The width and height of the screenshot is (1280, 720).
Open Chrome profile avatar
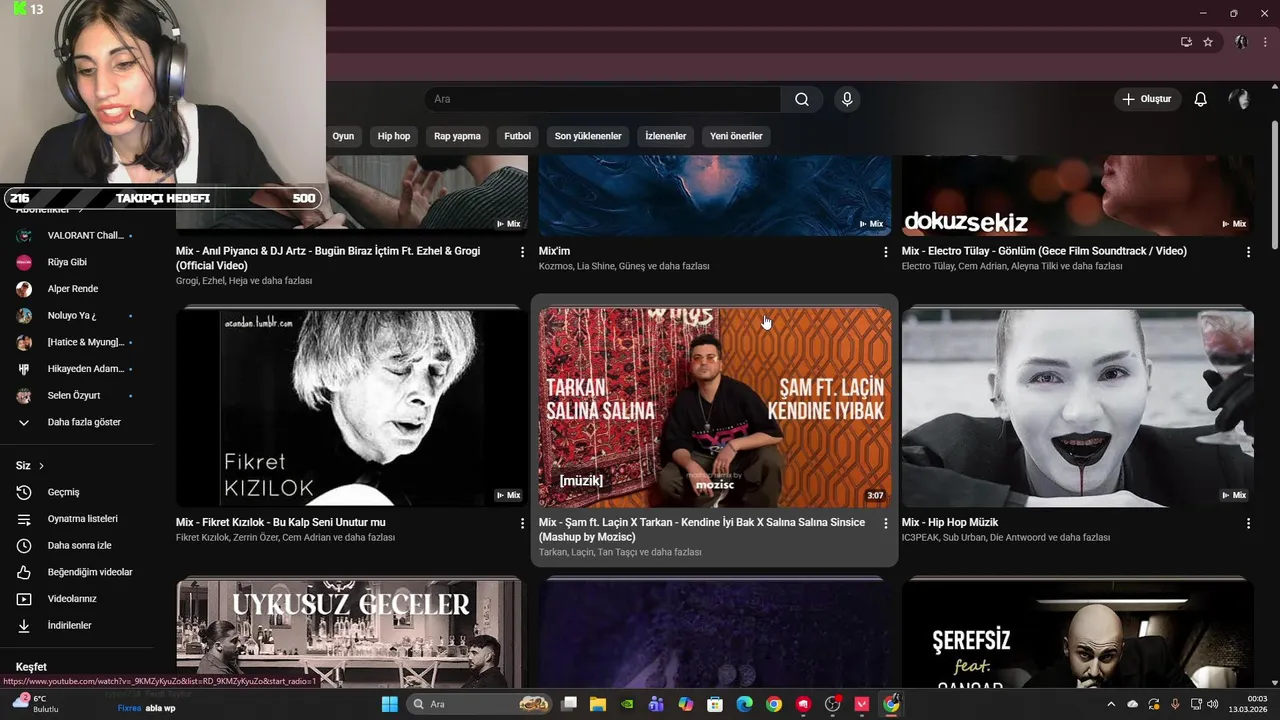pos(1241,42)
